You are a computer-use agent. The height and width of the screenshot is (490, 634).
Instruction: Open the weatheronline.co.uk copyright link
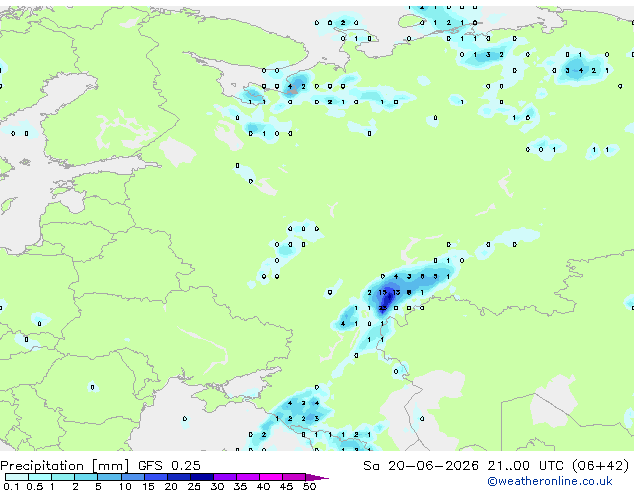click(x=550, y=481)
